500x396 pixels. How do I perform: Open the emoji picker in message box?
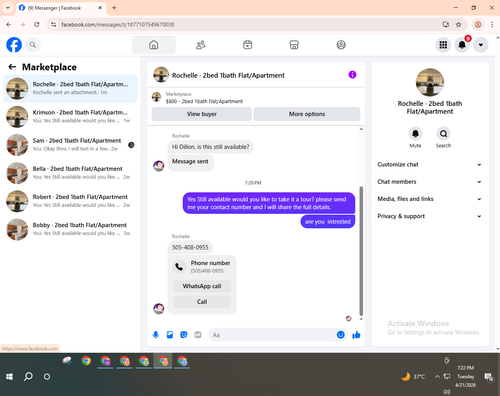(341, 335)
